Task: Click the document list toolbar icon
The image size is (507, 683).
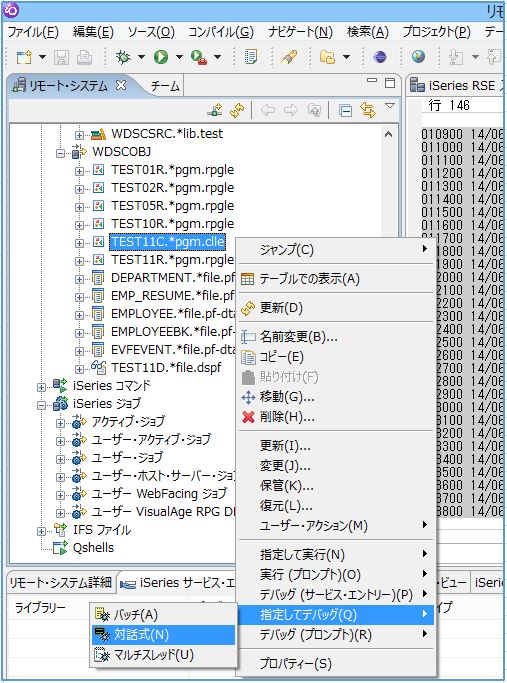Action: [x=250, y=57]
